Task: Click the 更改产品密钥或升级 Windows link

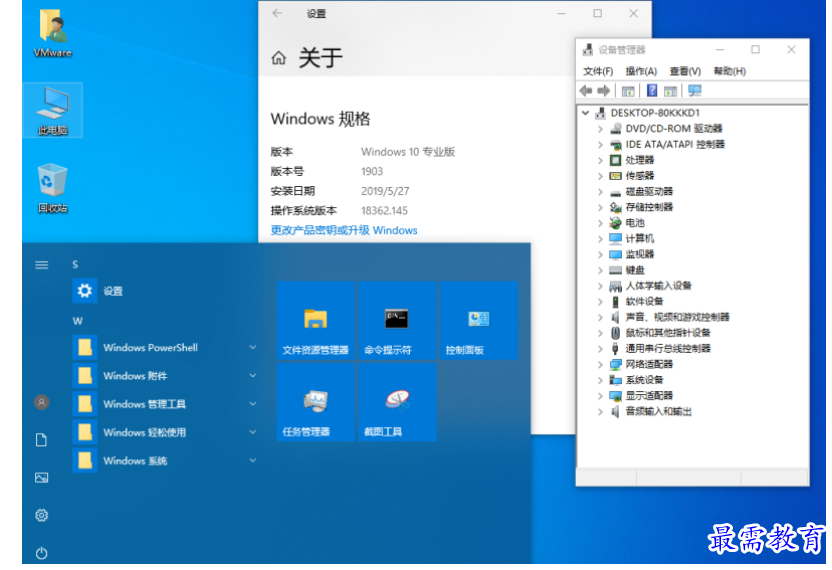Action: click(x=344, y=230)
